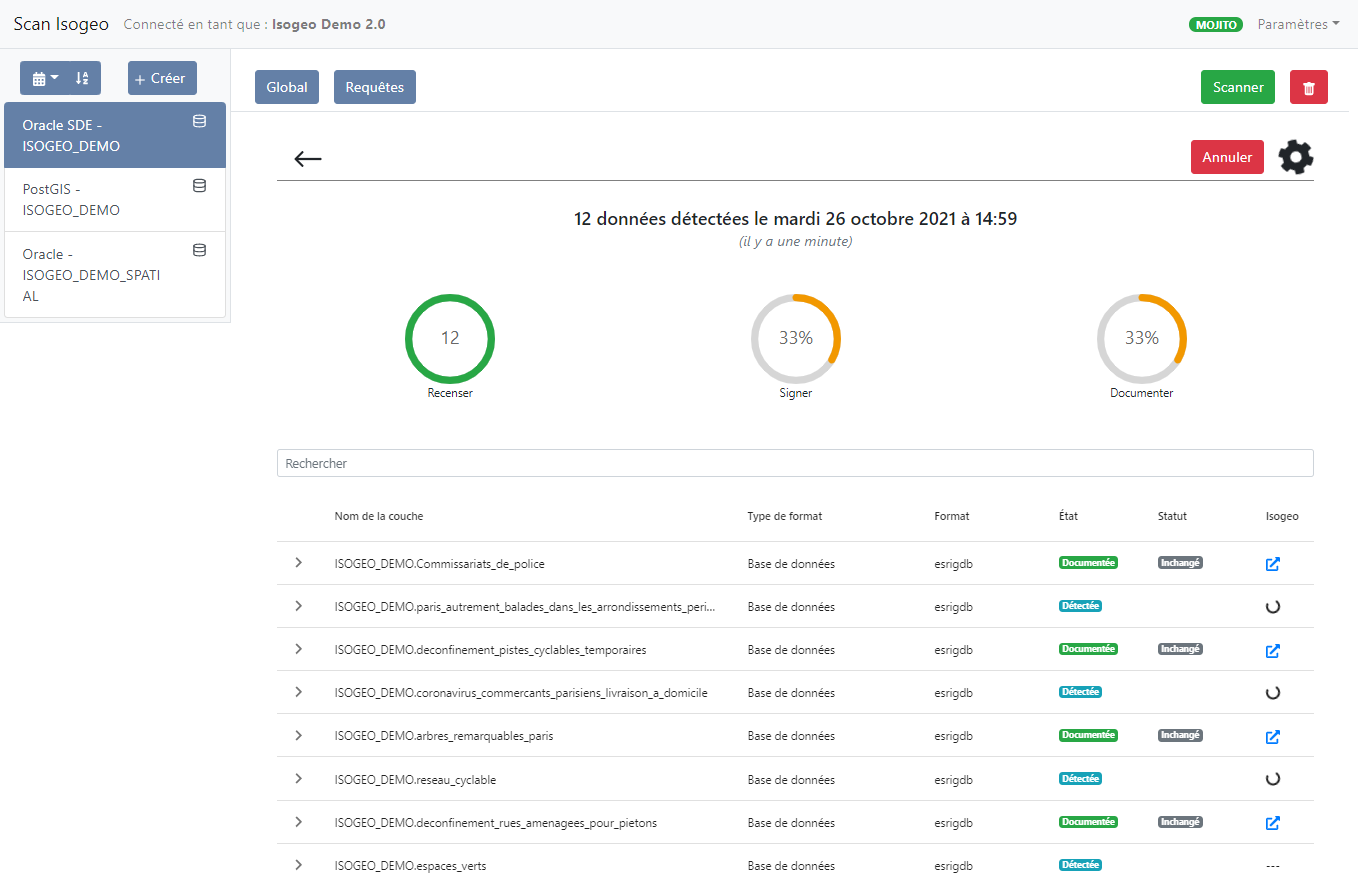Open Commissariats_de_police in Isogeo external link
This screenshot has height=886, width=1358.
1273,564
